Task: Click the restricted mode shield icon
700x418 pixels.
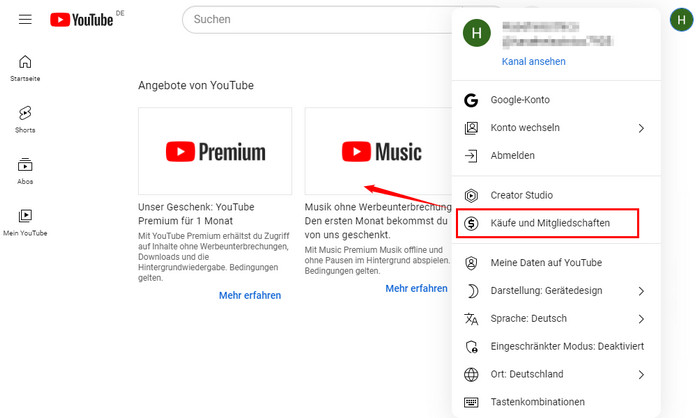Action: pyautogui.click(x=471, y=347)
